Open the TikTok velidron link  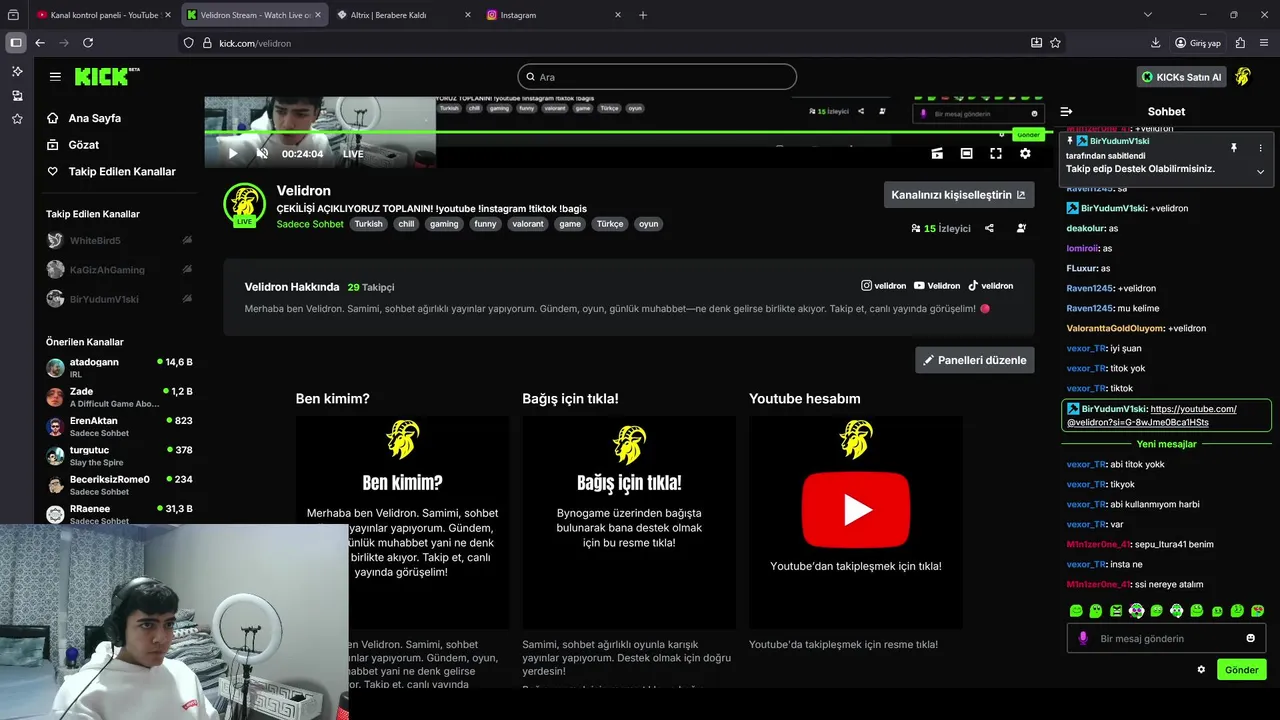pos(990,286)
